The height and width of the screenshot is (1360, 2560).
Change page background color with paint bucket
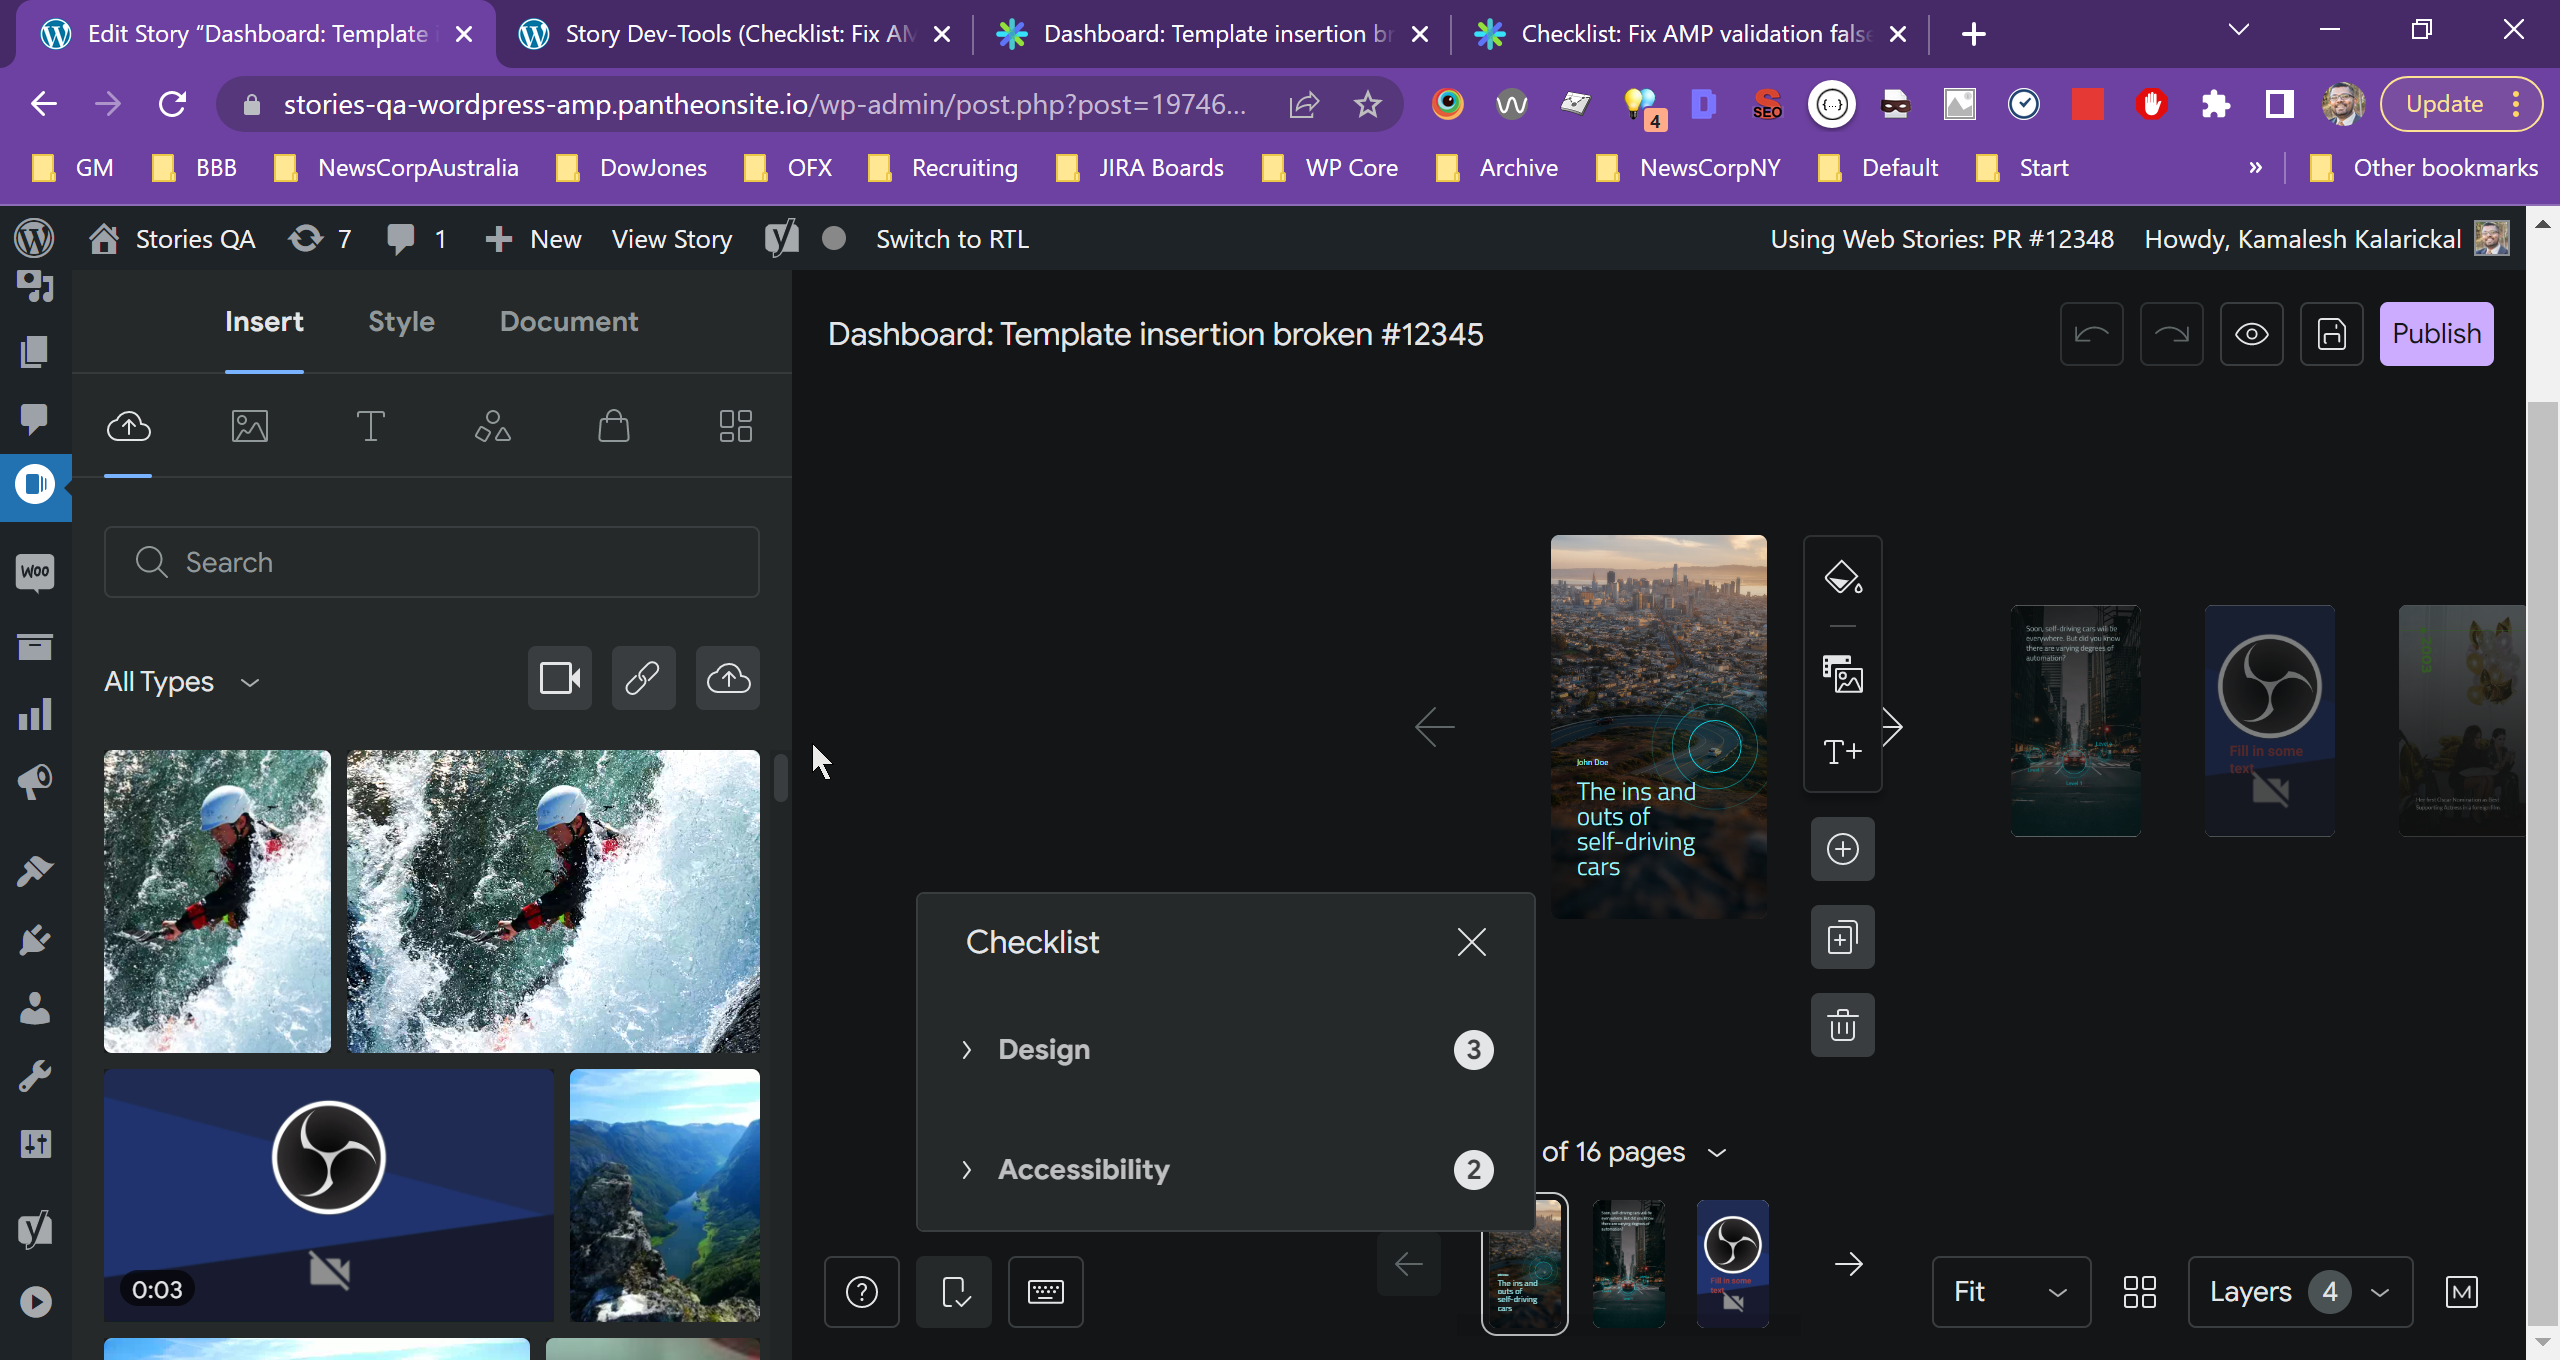1843,578
